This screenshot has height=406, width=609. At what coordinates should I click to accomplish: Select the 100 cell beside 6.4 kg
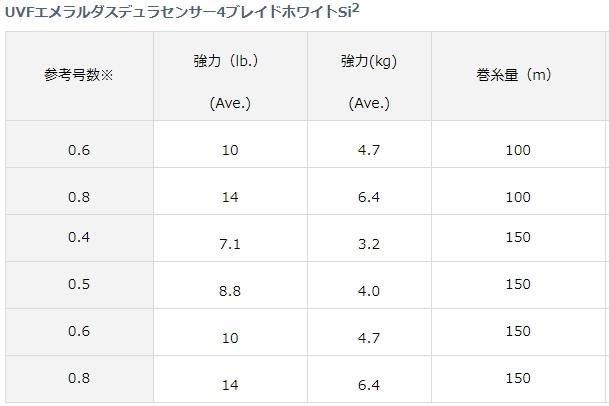pyautogui.click(x=518, y=198)
